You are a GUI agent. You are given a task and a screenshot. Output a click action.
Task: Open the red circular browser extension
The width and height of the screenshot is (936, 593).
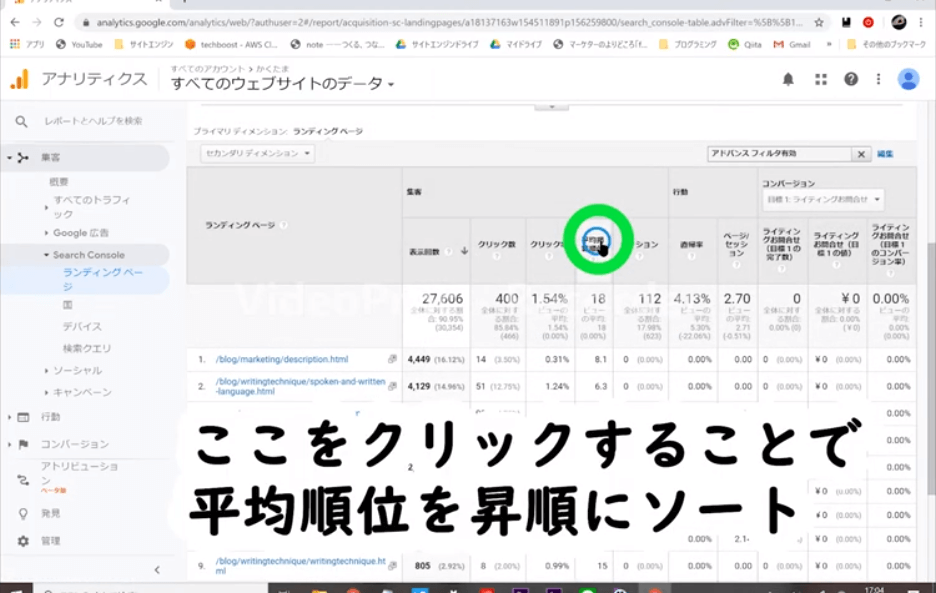pyautogui.click(x=868, y=23)
